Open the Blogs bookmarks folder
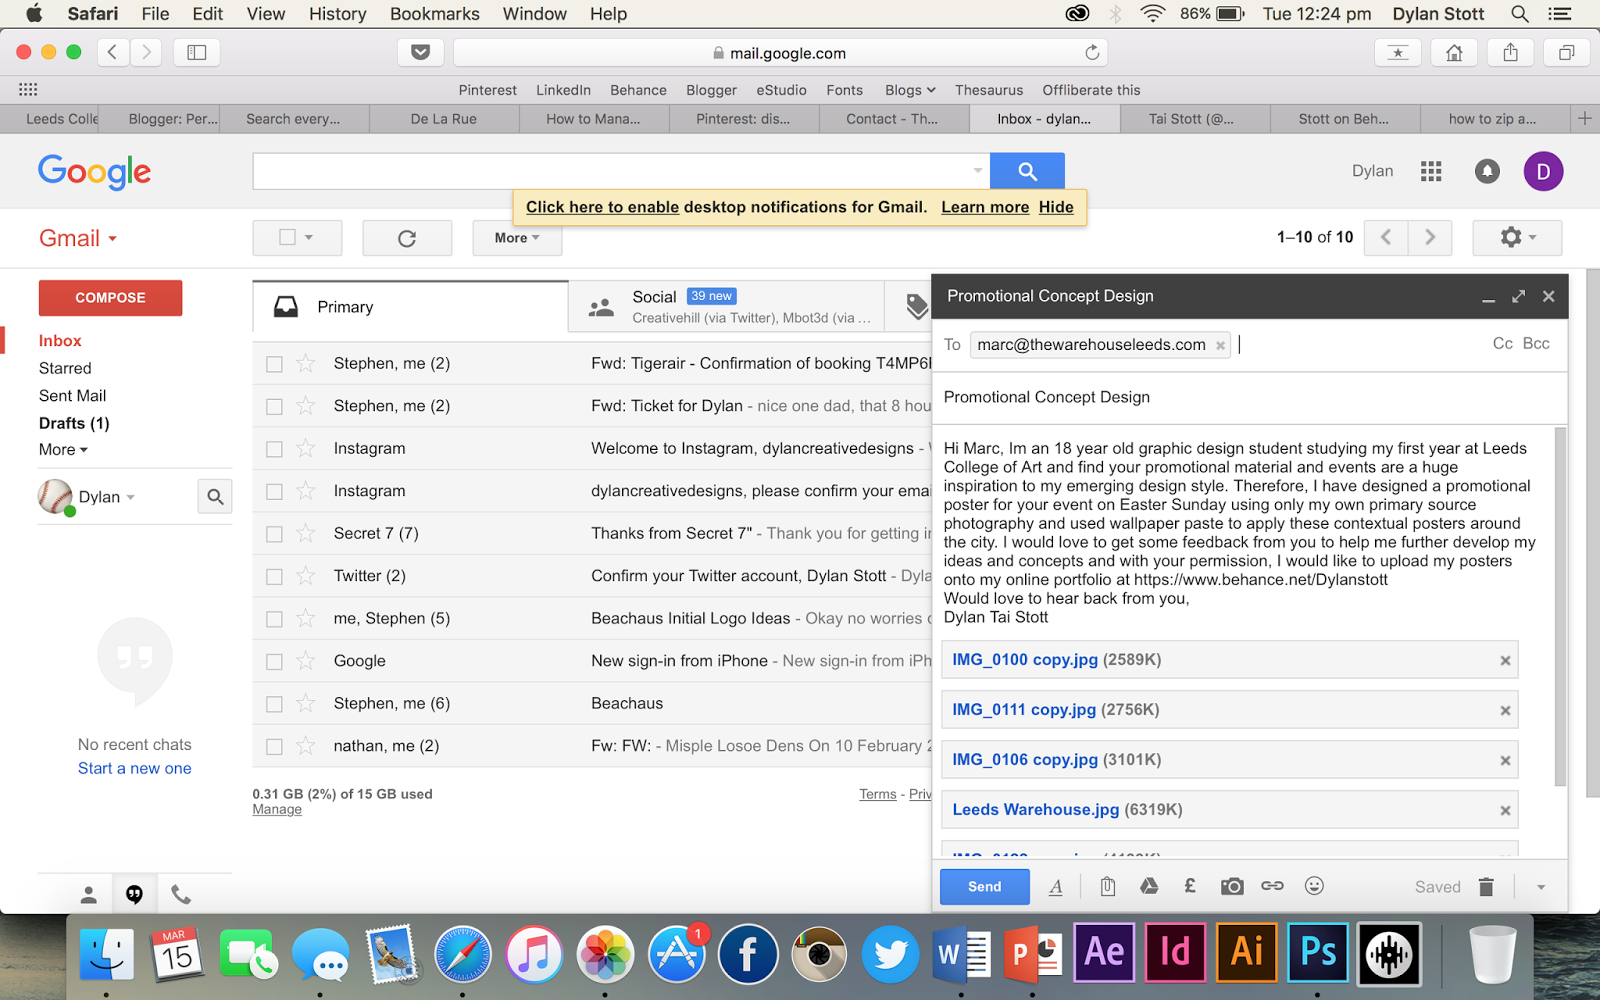 point(910,90)
